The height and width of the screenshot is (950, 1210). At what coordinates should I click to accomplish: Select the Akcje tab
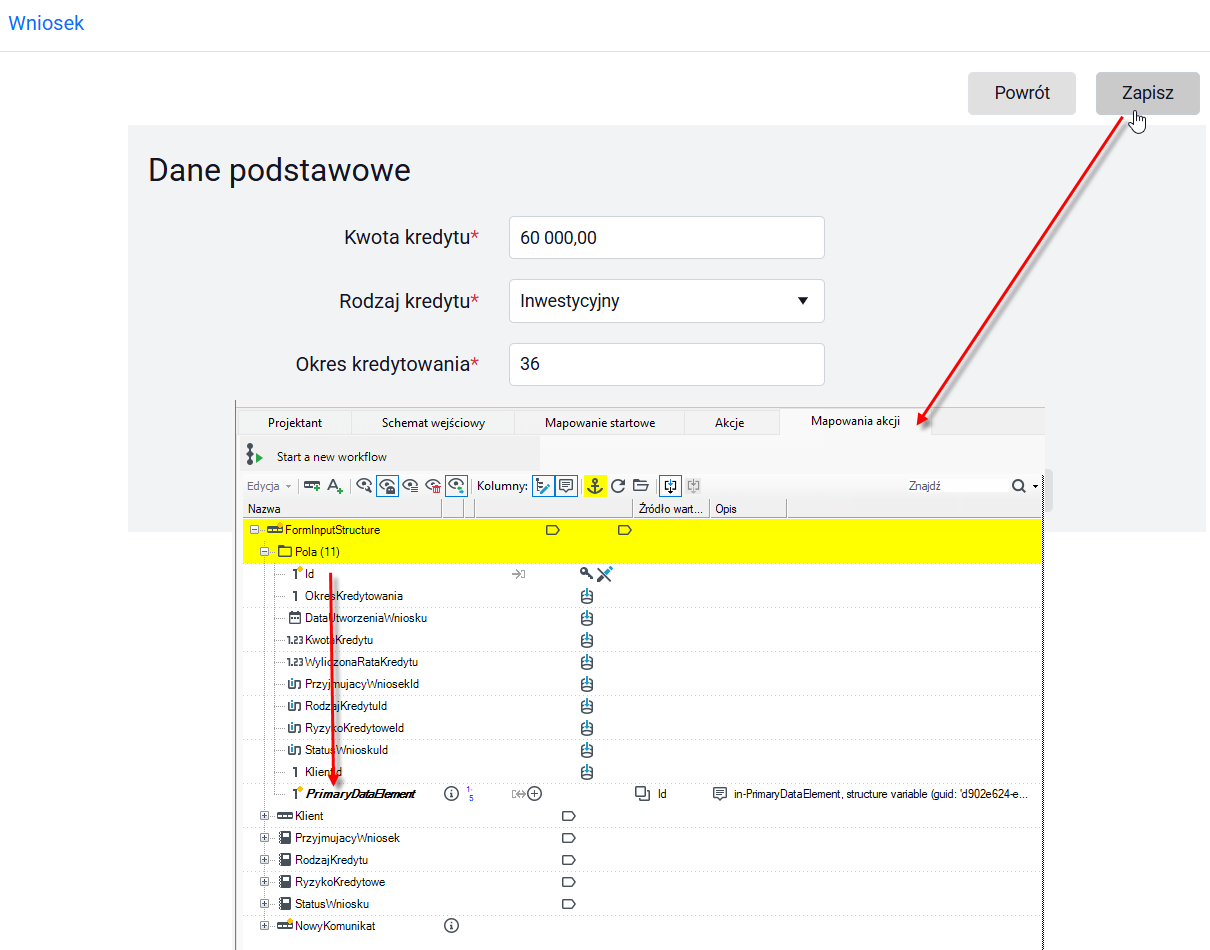pos(730,422)
